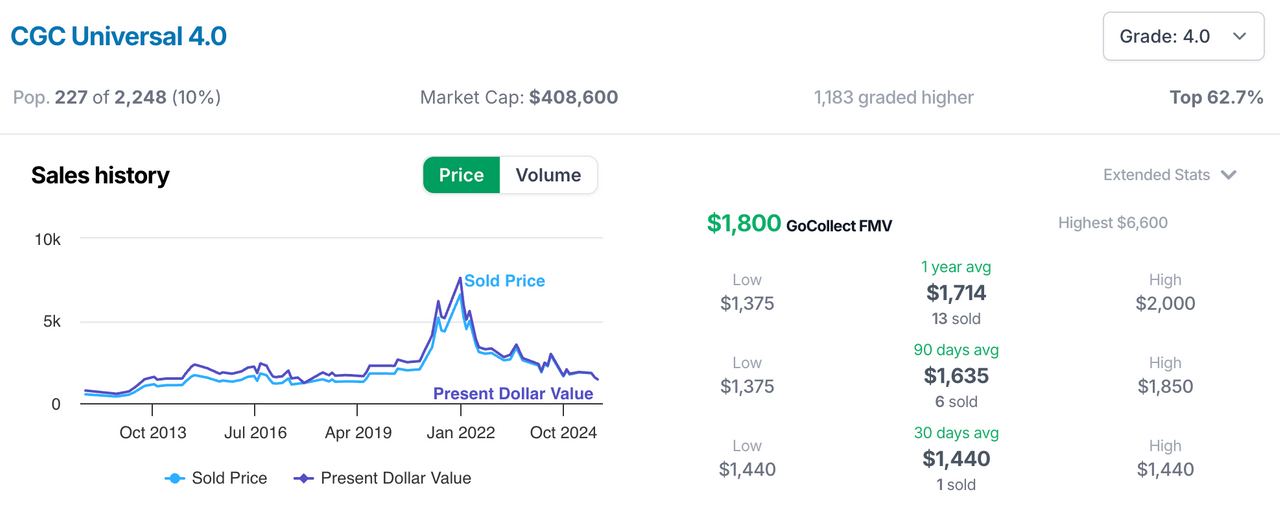Click the Extended Stats chevron arrow

[1229, 175]
